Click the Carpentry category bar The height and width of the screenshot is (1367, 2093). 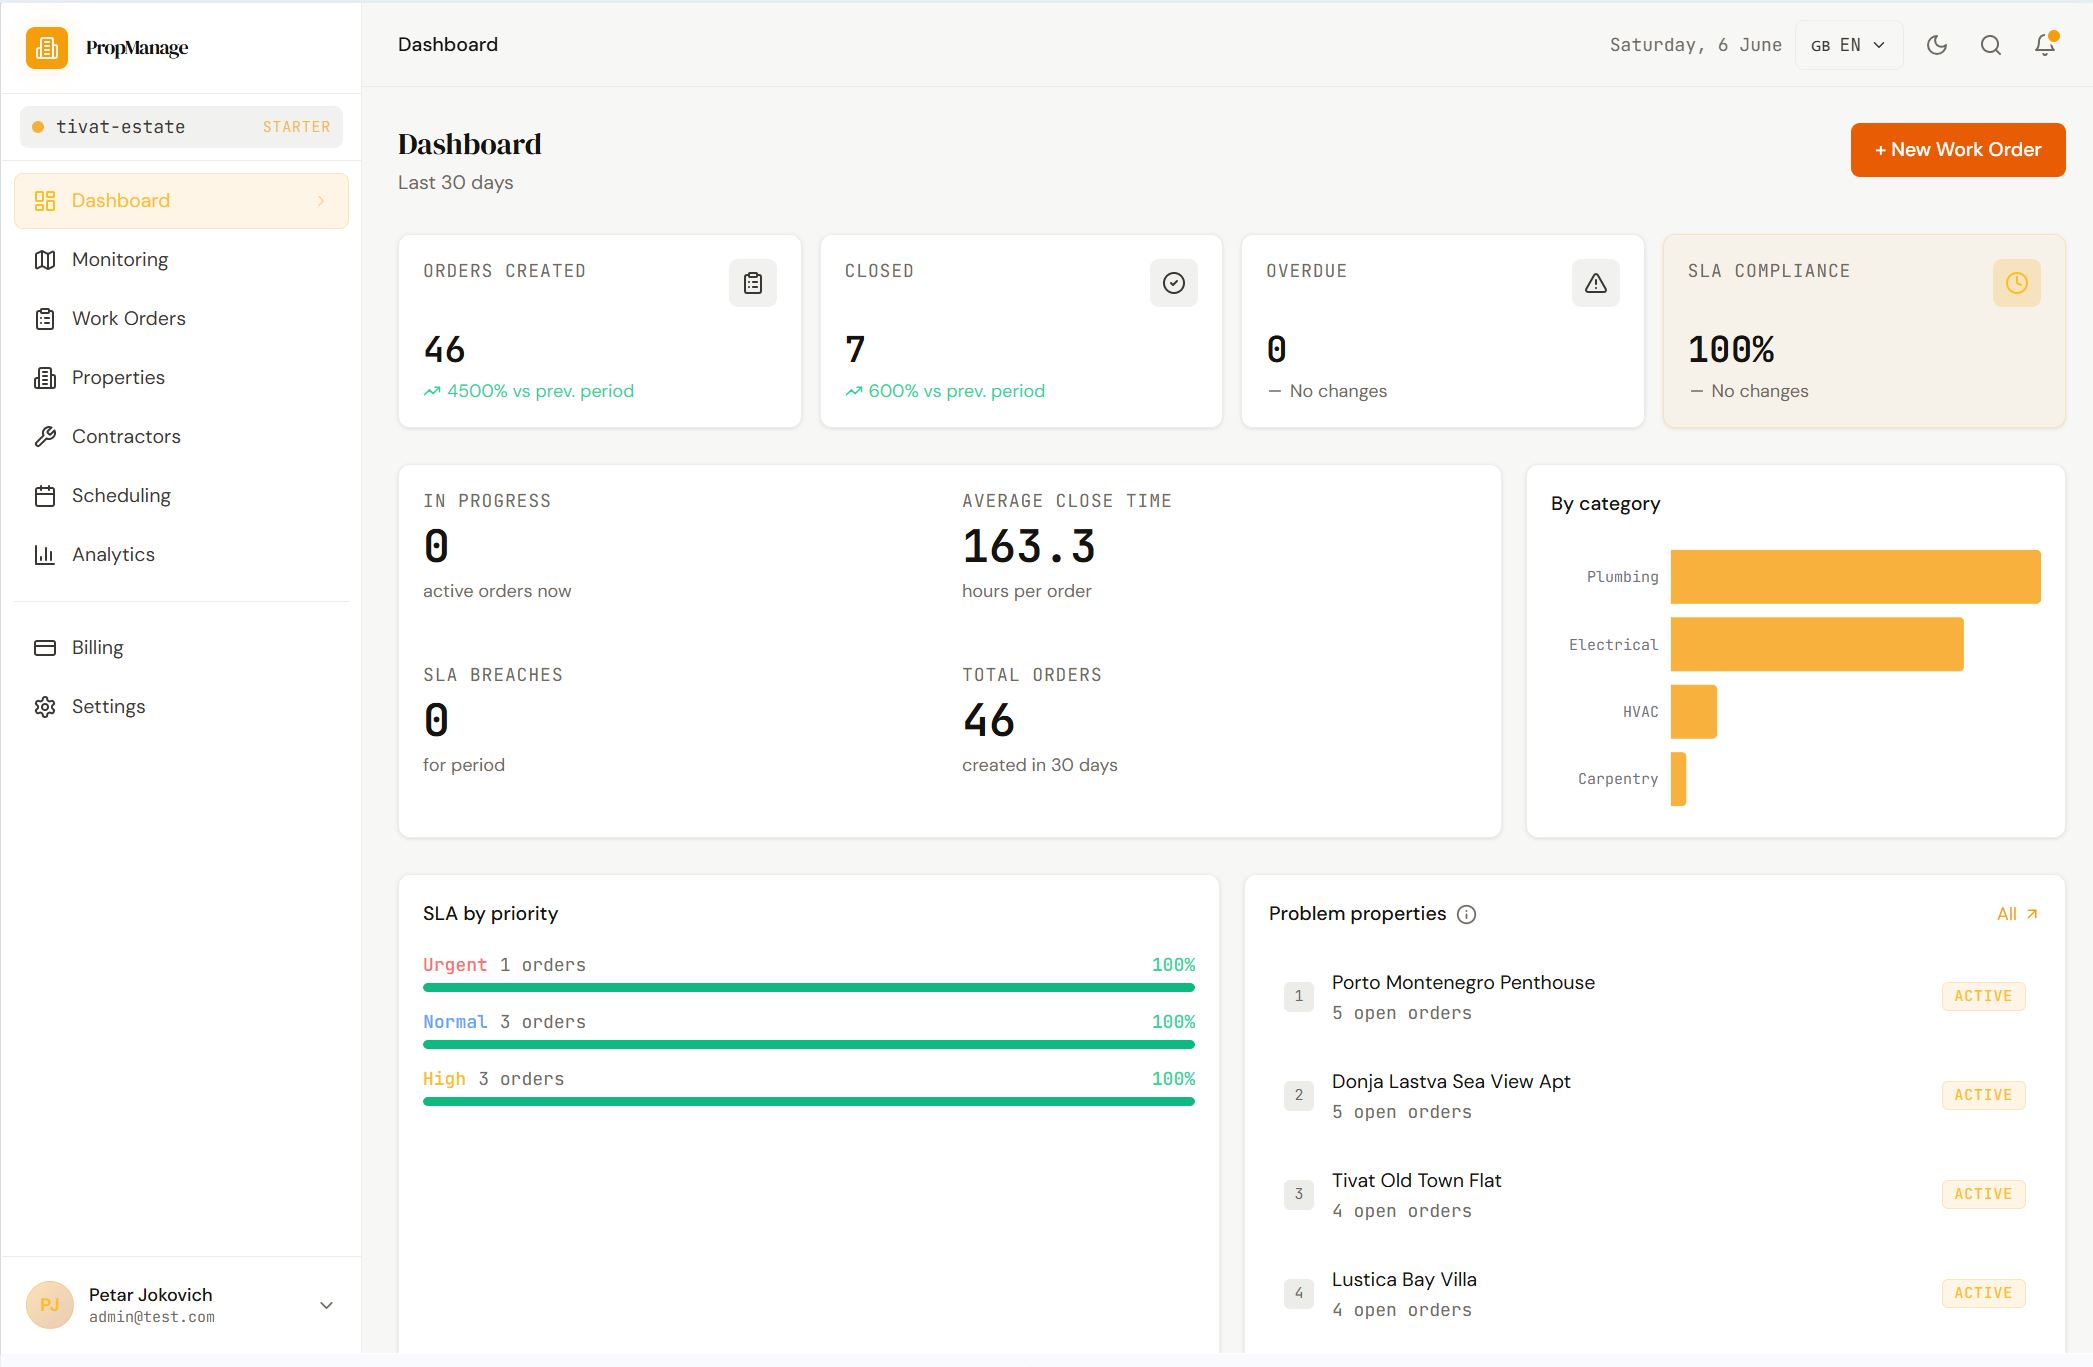click(1679, 779)
